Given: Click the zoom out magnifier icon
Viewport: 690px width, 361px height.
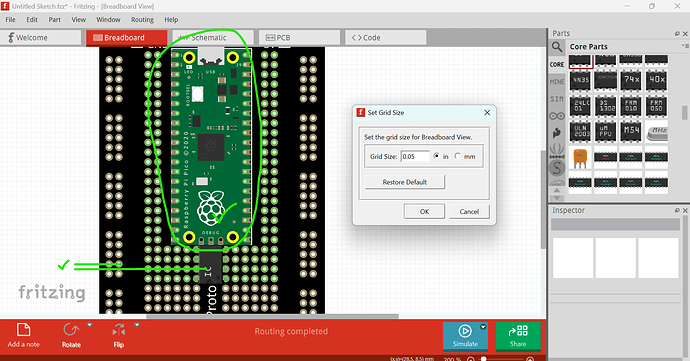Looking at the screenshot, I should click(x=470, y=359).
